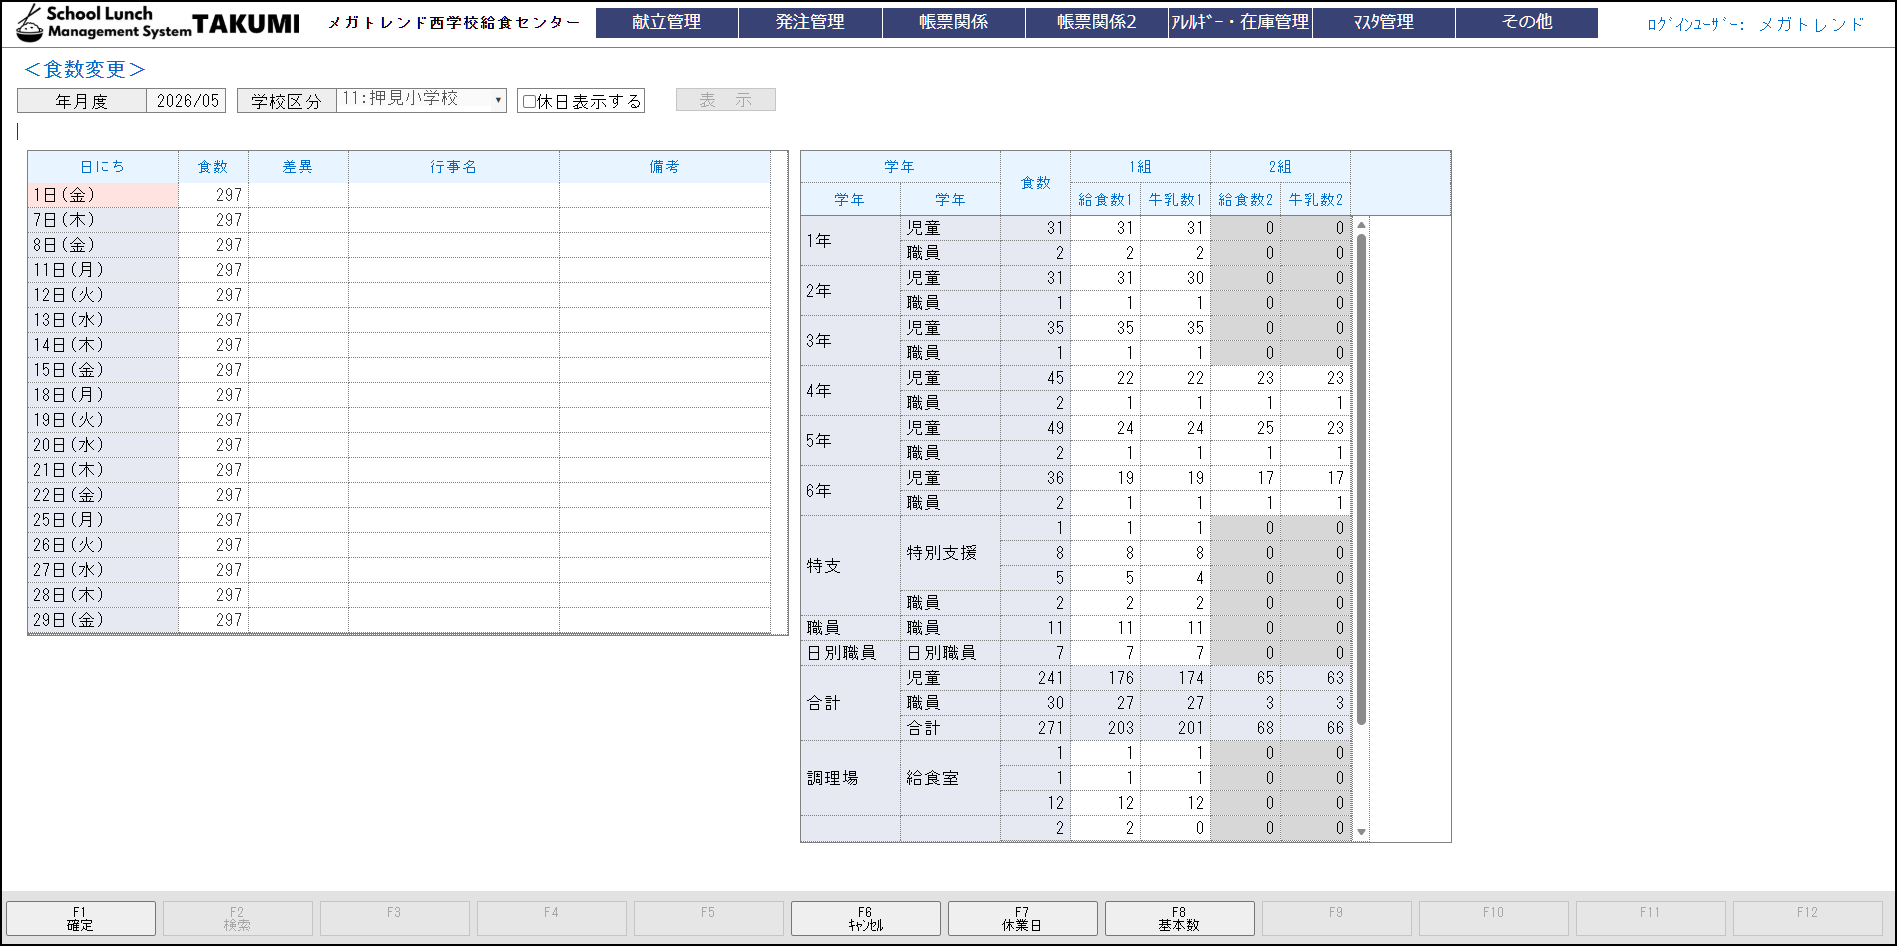Click the F8 基本数 button

pos(1179,918)
